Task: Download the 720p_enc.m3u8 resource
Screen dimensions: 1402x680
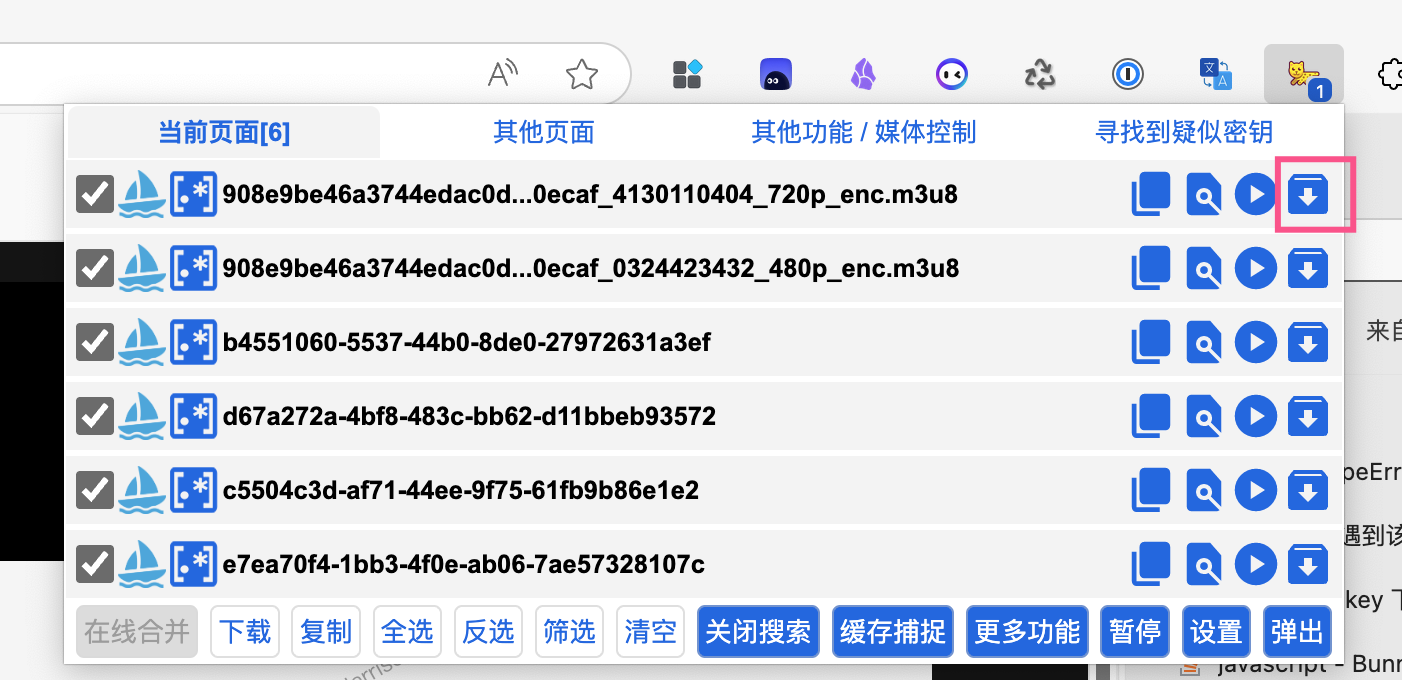Action: pyautogui.click(x=1307, y=194)
